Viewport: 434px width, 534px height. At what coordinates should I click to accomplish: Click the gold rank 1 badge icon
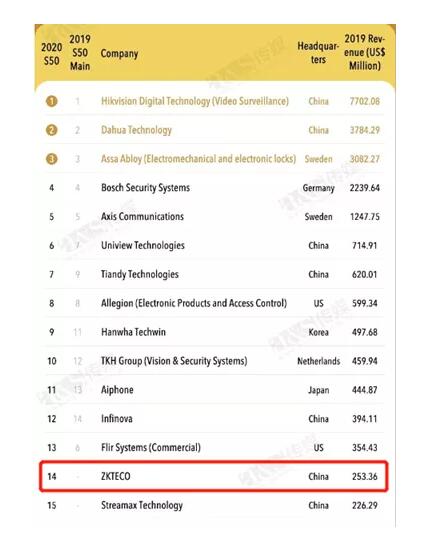tap(51, 101)
